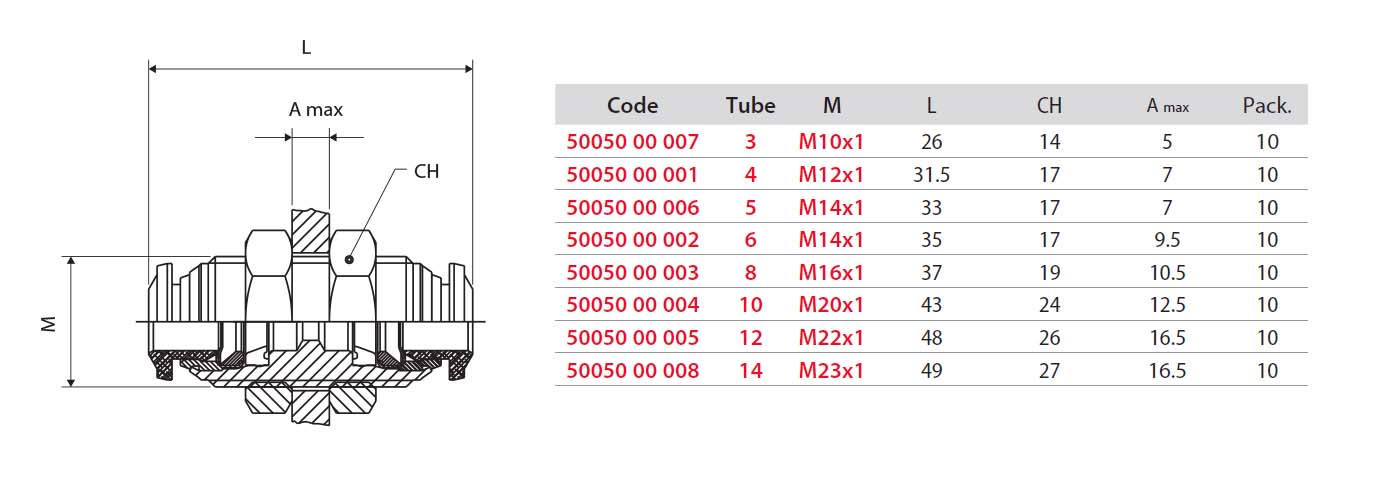
Task: Click the L dimension label on the drawing
Action: (306, 48)
